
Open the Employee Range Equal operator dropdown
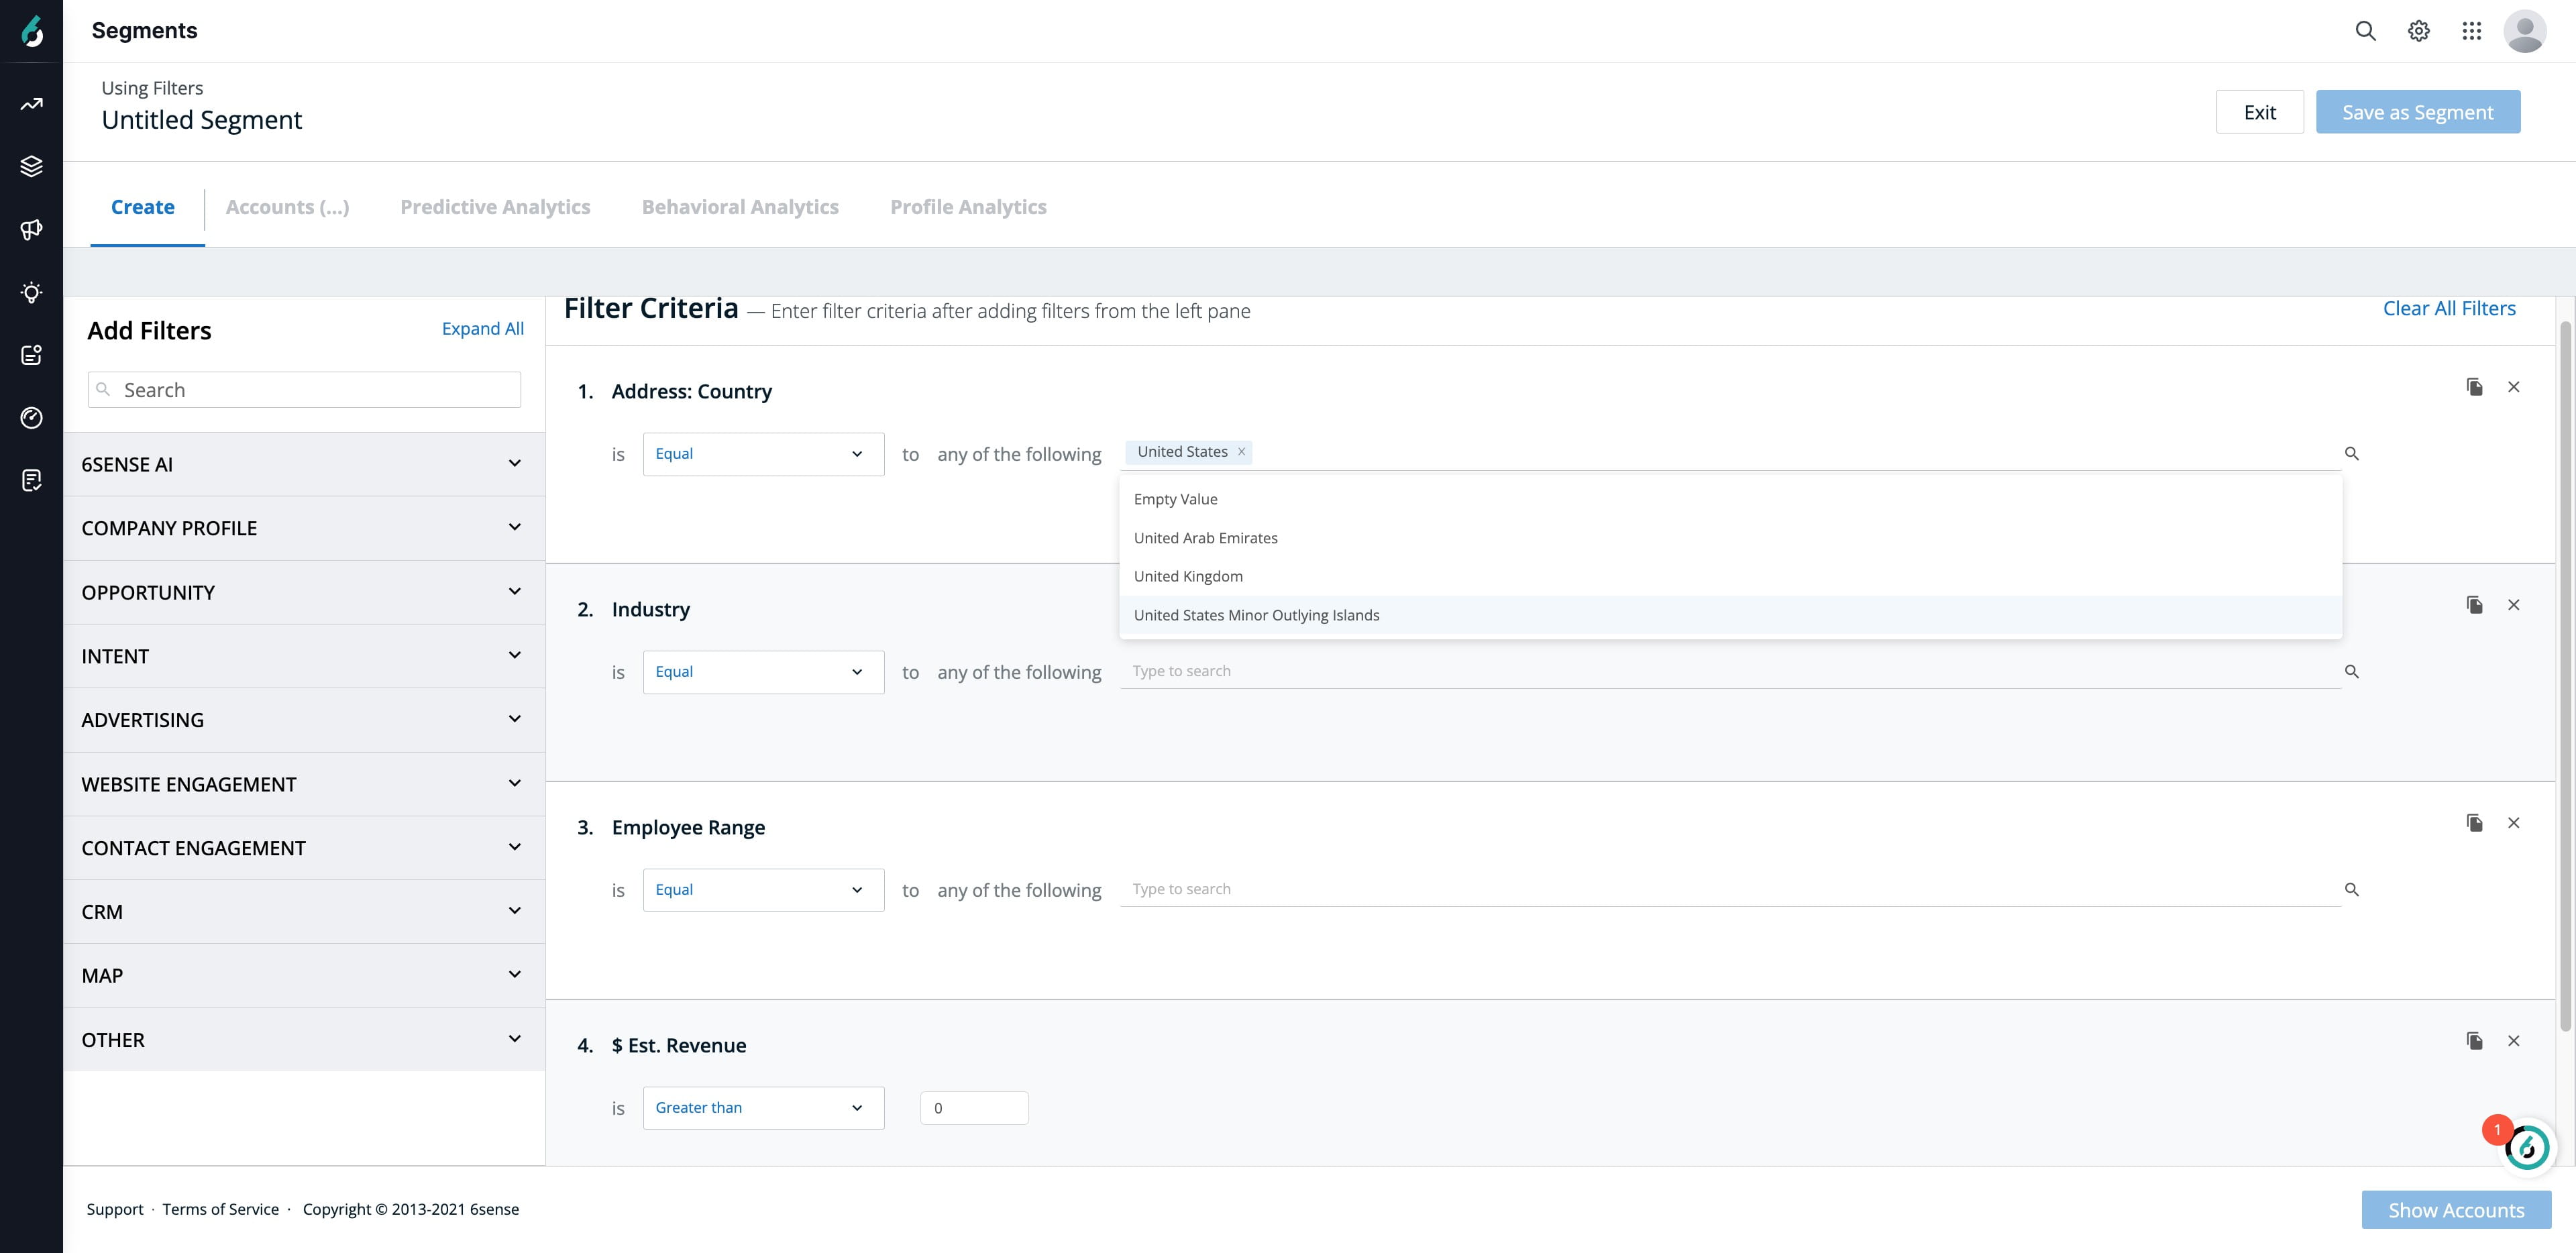763,890
